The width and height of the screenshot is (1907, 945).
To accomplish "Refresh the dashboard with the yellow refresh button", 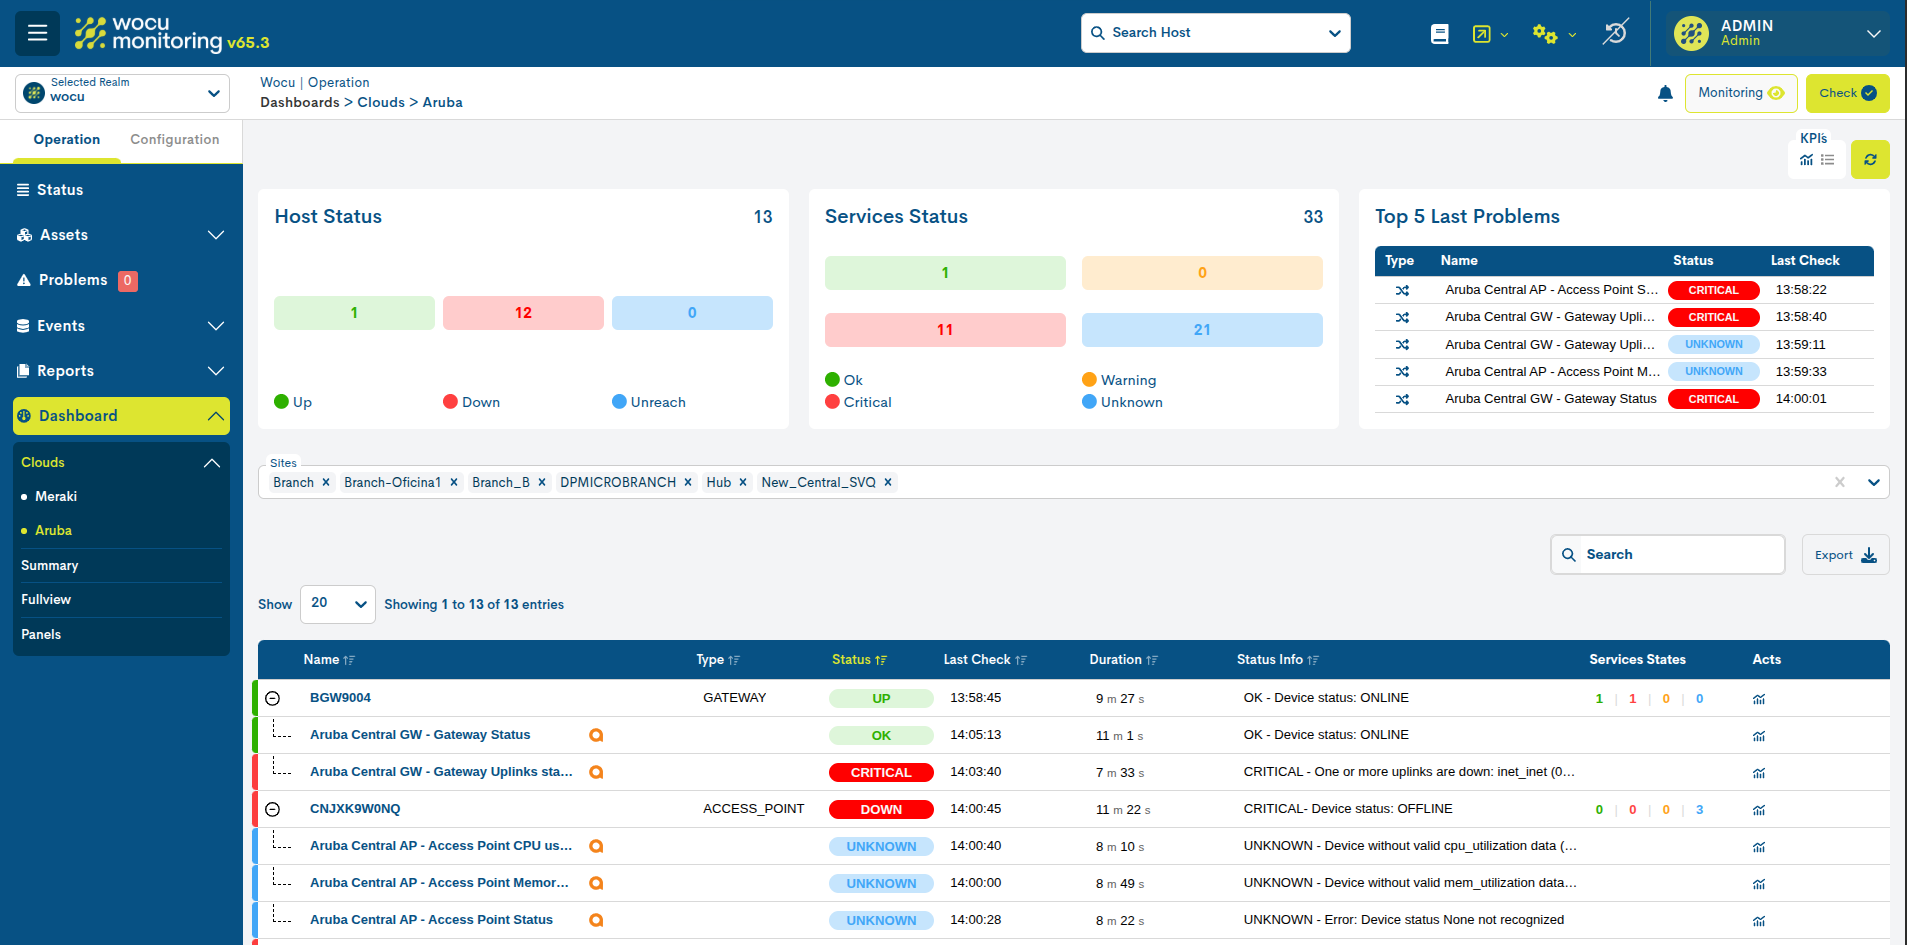I will (x=1869, y=160).
